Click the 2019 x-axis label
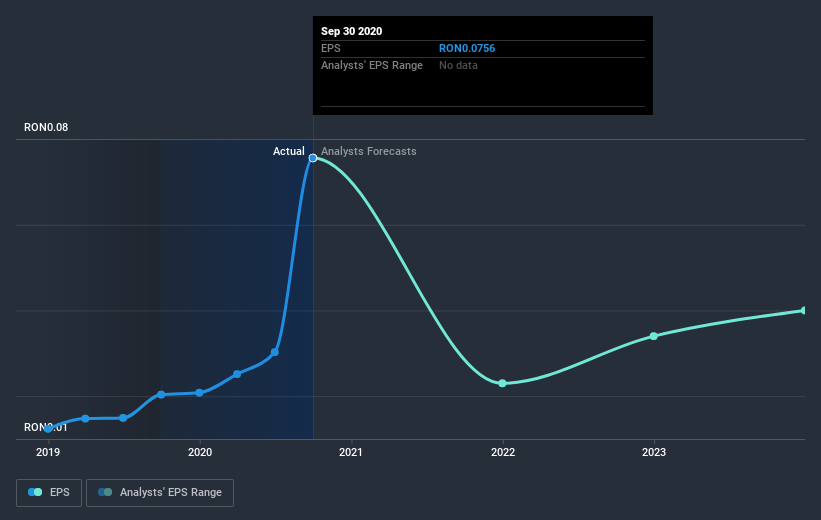Image resolution: width=821 pixels, height=520 pixels. click(x=48, y=452)
